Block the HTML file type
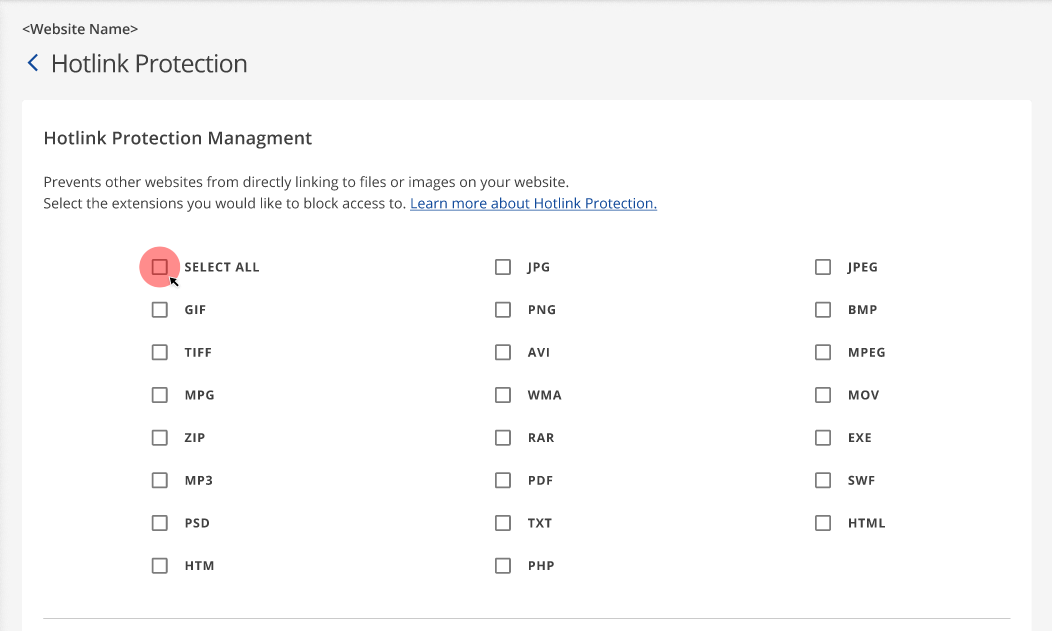The height and width of the screenshot is (631, 1052). tap(823, 522)
